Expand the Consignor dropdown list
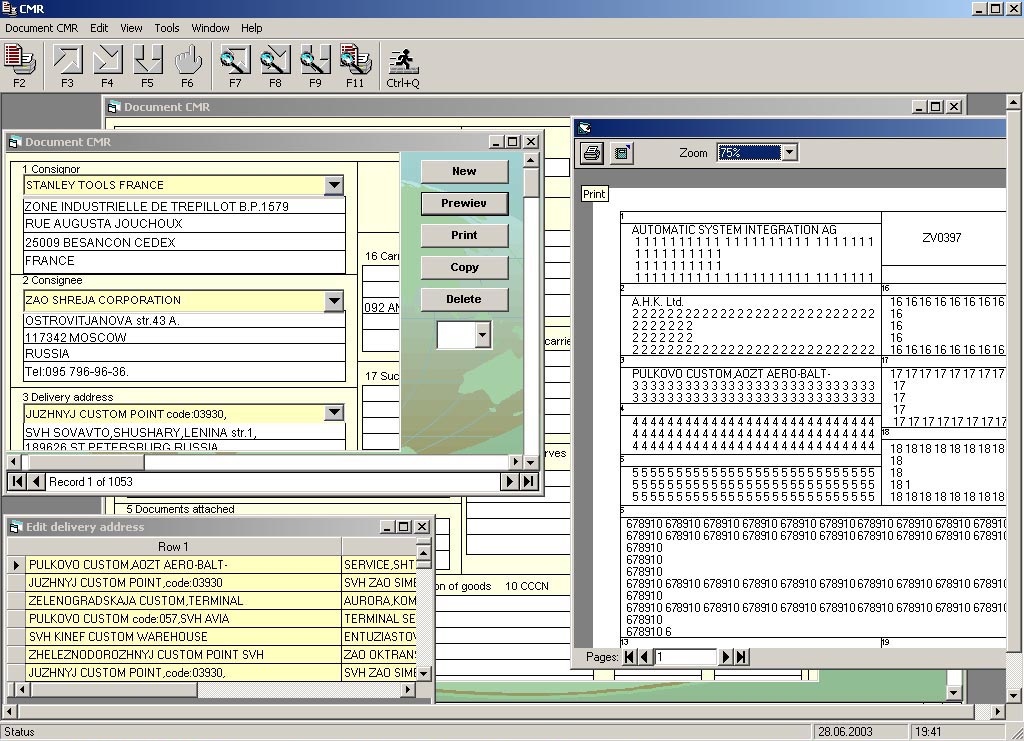Screen dimensions: 1024x741 334,185
